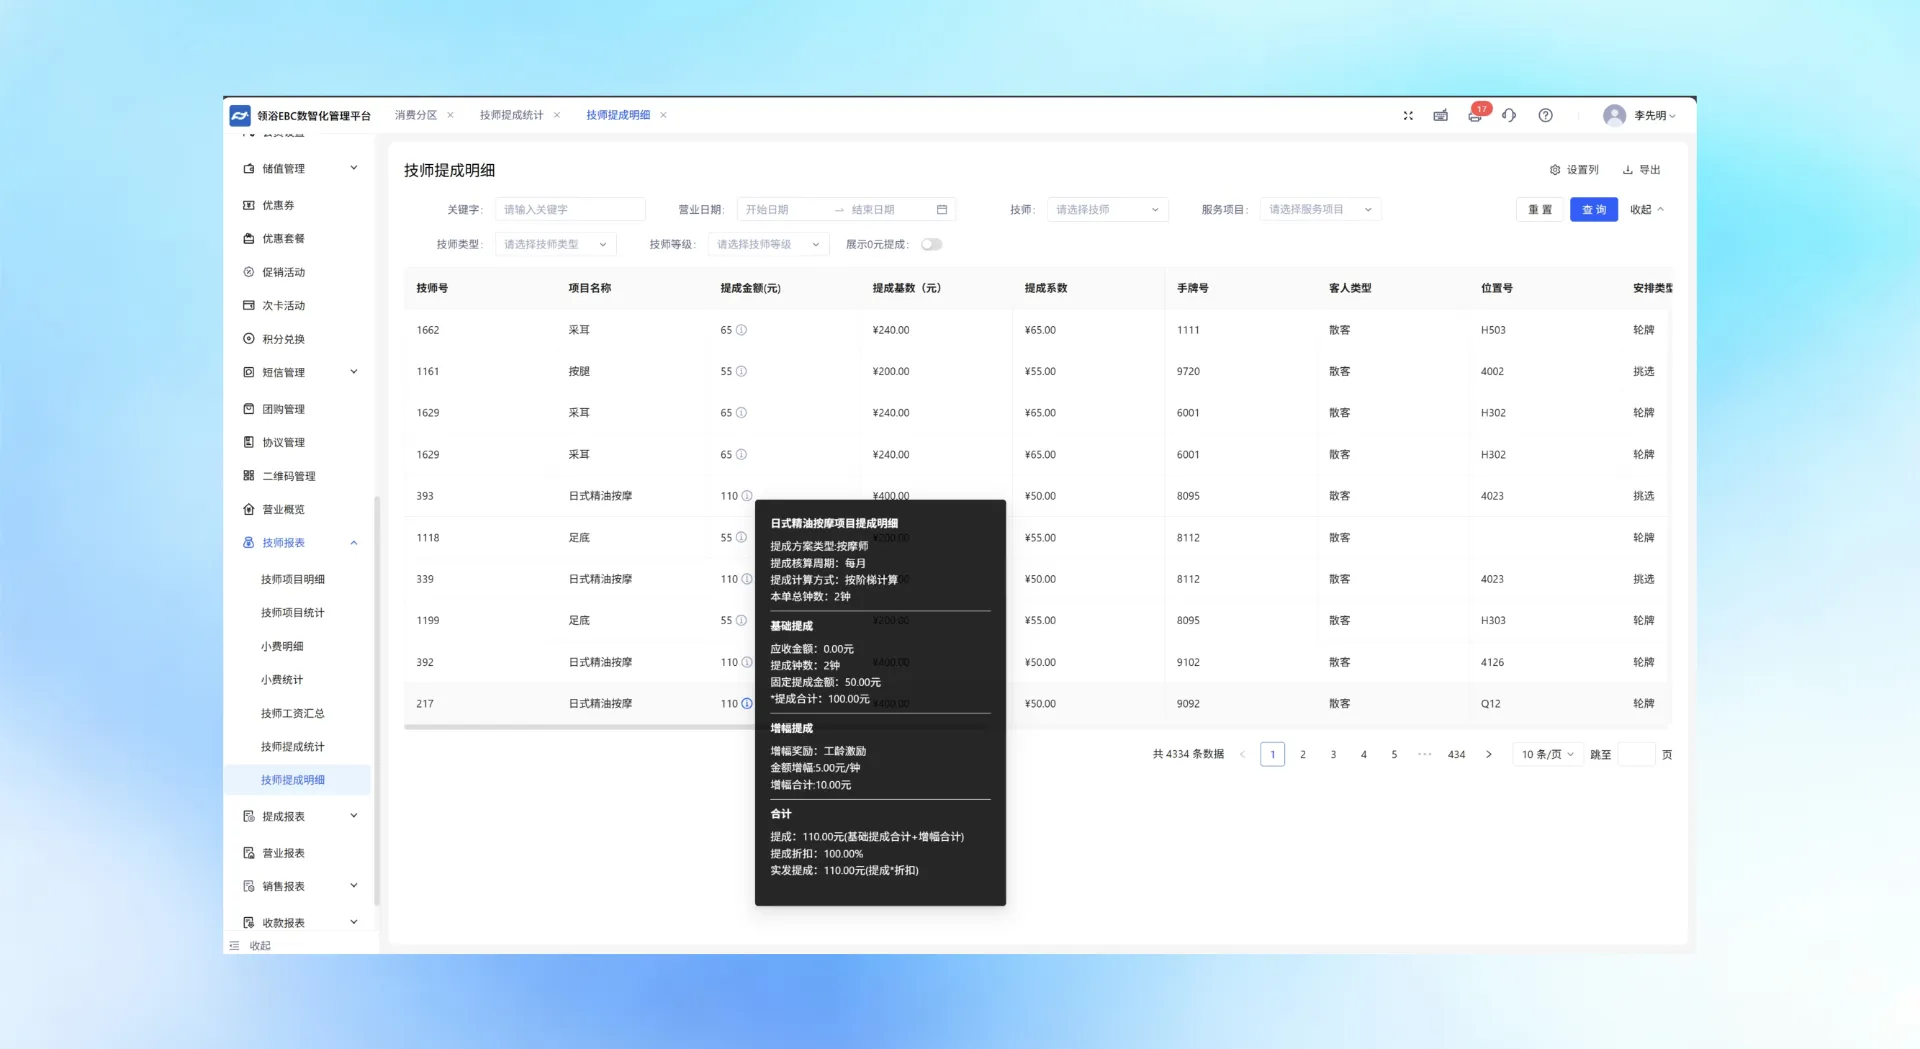Screen dimensions: 1920x1049
Task: Expand the 技师类型 dropdown
Action: tap(555, 245)
